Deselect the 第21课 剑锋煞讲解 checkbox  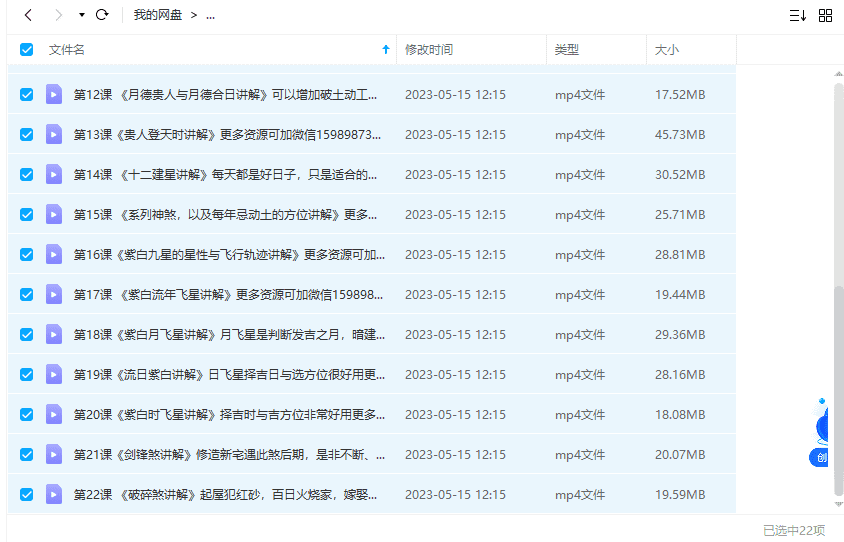click(x=27, y=454)
